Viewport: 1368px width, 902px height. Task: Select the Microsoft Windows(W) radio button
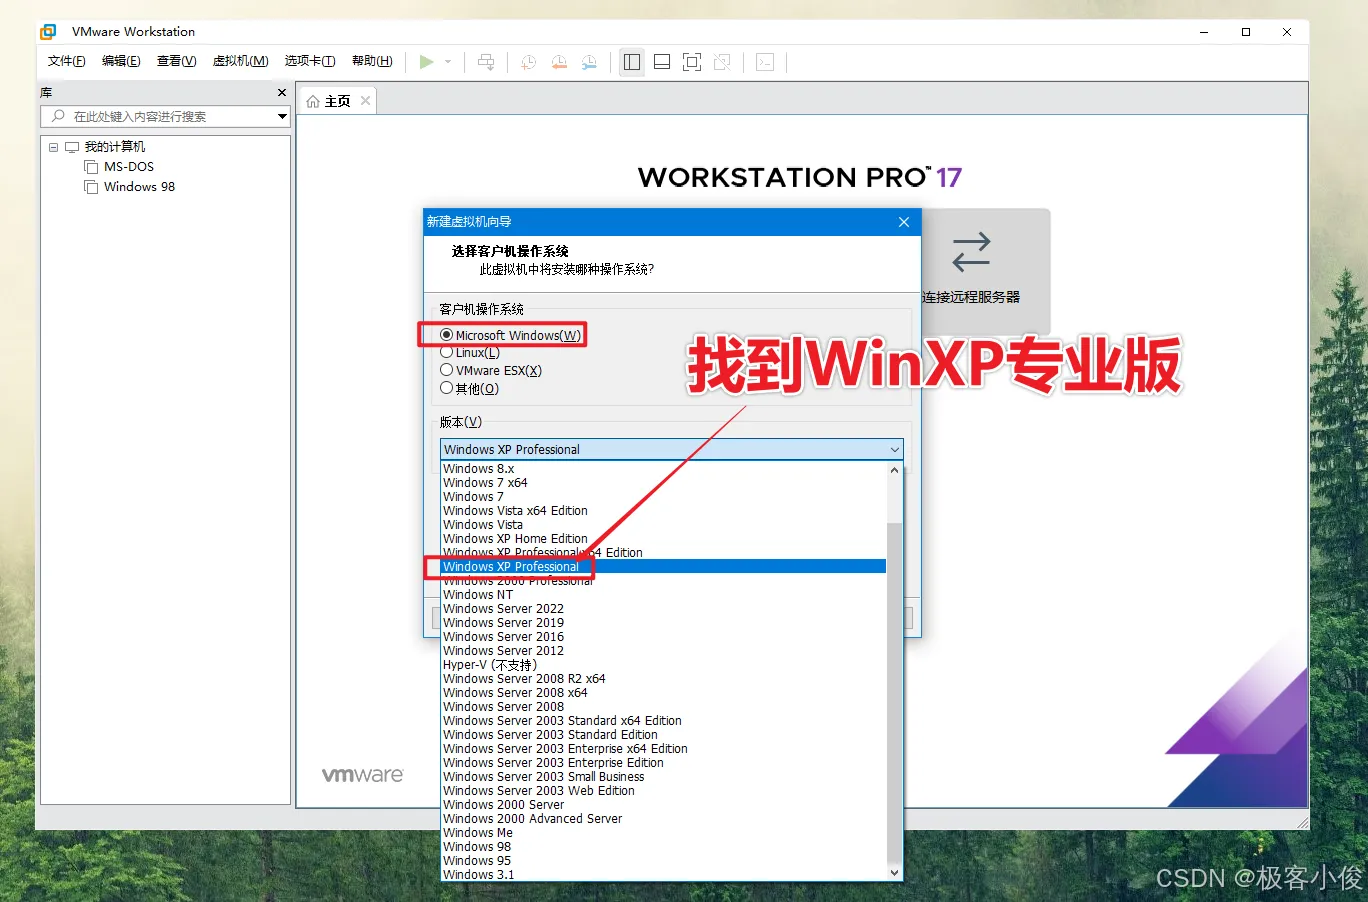coord(446,335)
